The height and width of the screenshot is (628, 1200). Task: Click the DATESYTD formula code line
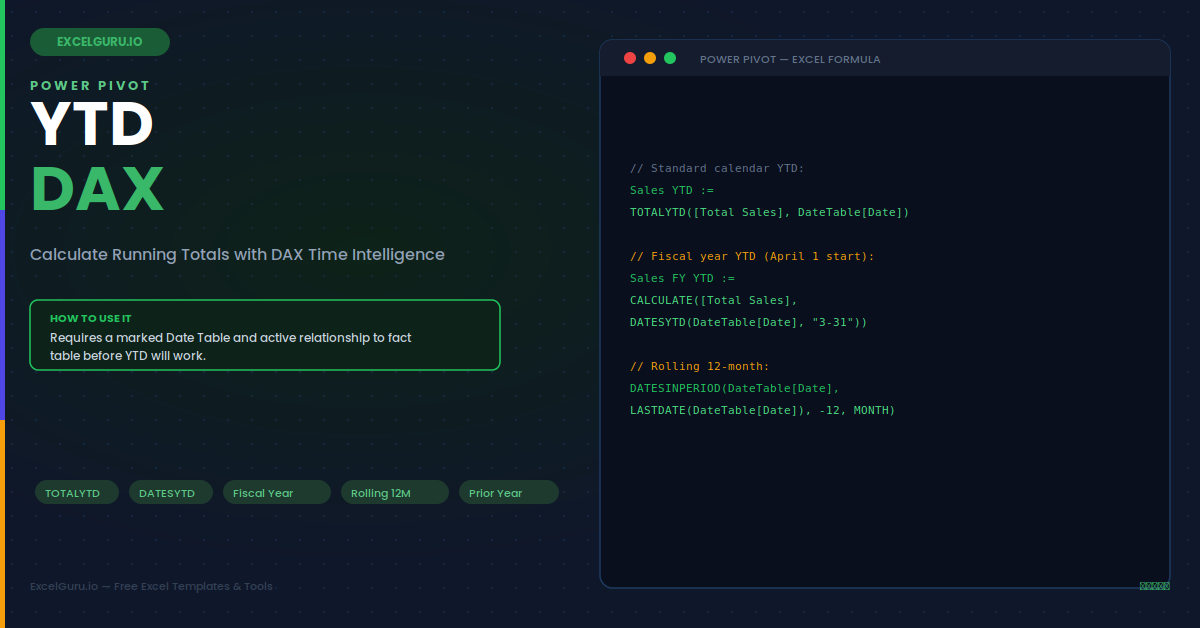(748, 322)
